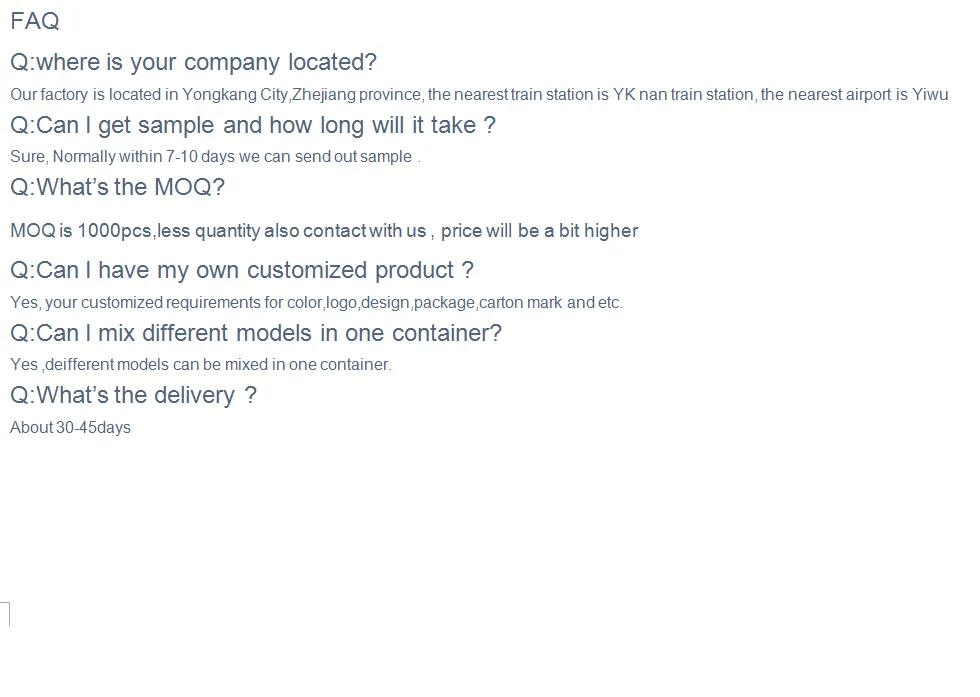
Task: Select the sample question line
Action: 253,125
